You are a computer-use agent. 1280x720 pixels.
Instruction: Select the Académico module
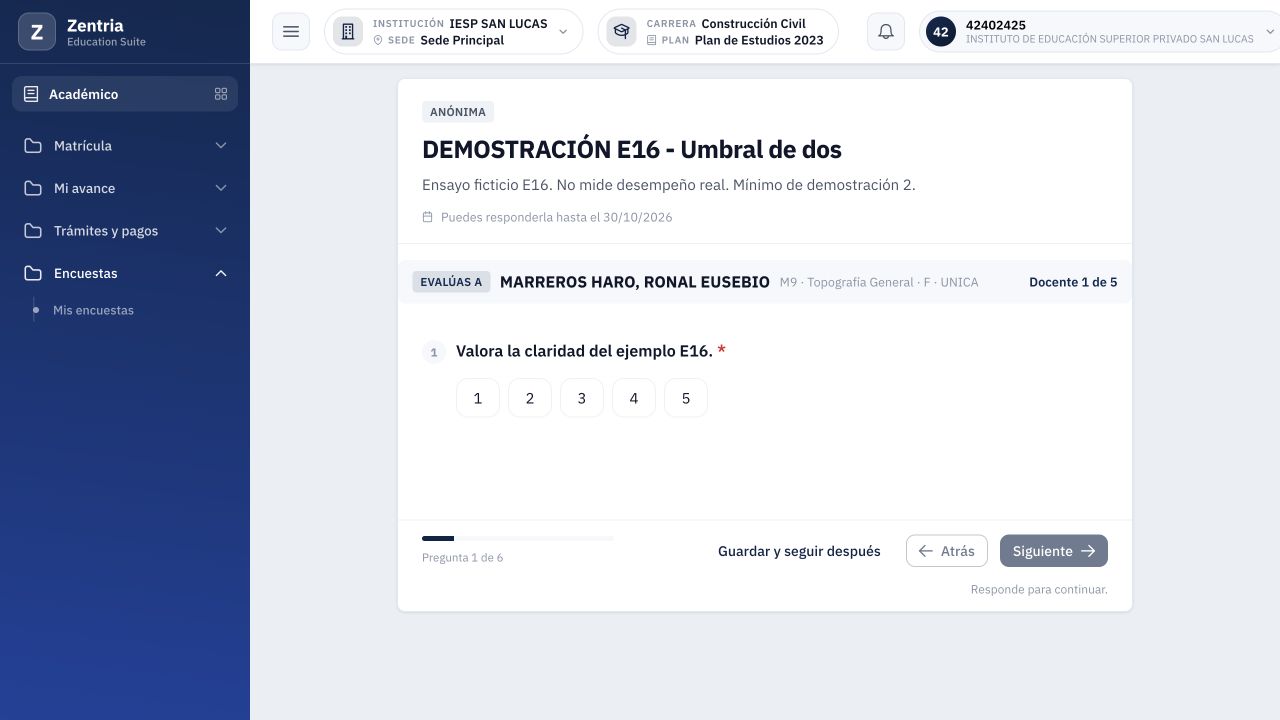point(125,94)
